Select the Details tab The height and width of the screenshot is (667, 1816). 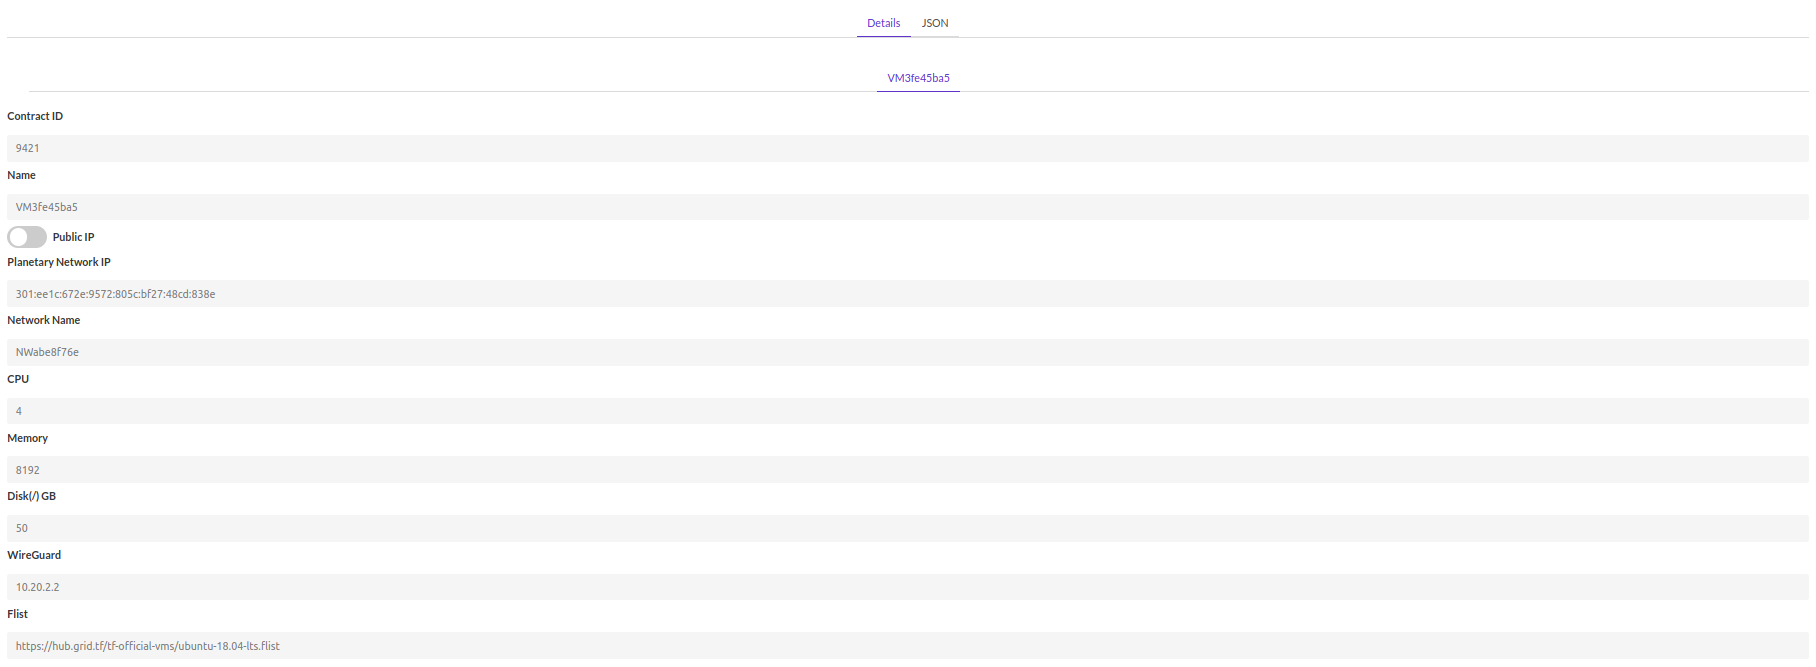click(883, 23)
